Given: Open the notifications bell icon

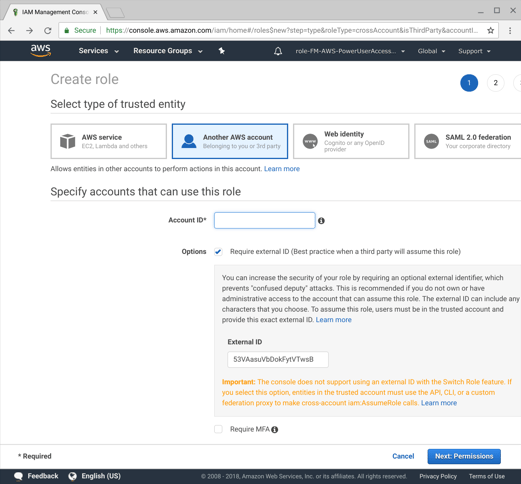Looking at the screenshot, I should pyautogui.click(x=278, y=51).
